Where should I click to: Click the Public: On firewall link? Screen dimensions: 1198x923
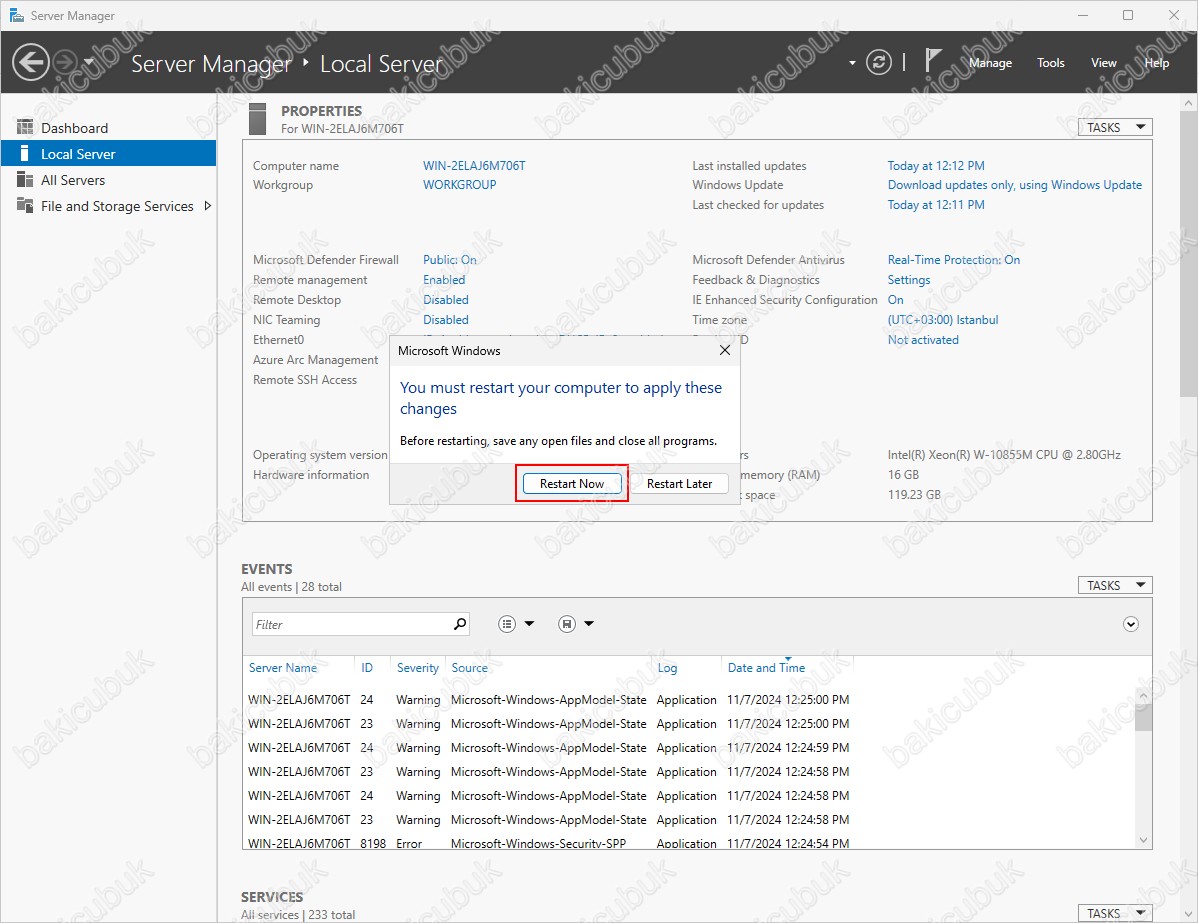click(450, 260)
